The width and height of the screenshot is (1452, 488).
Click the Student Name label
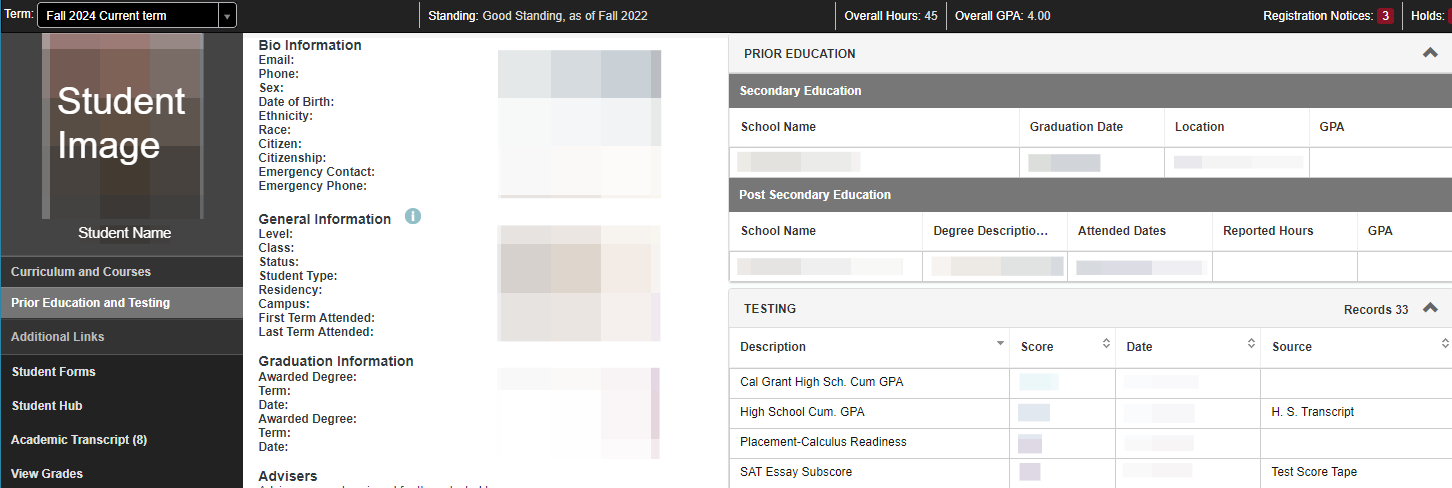click(125, 233)
